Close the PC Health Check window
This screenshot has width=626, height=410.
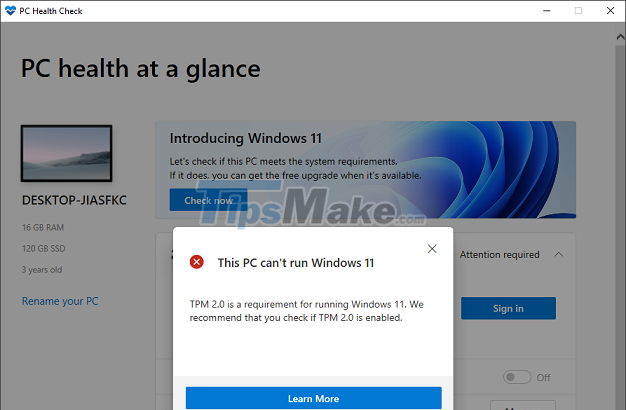tap(610, 11)
